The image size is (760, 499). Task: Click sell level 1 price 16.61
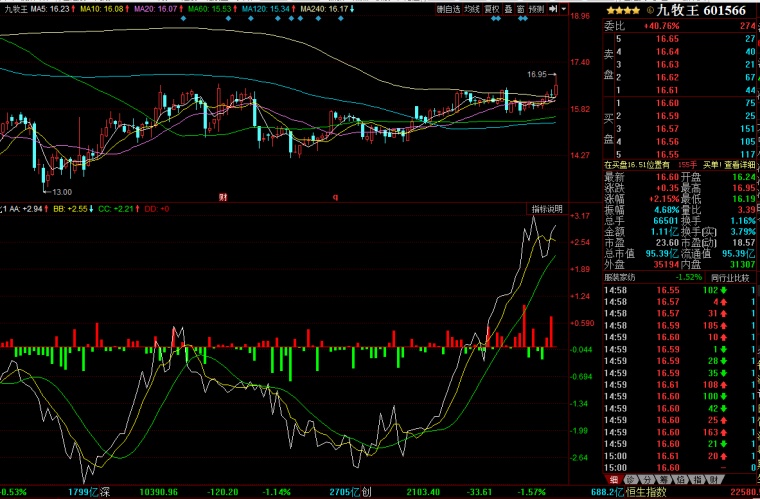tap(667, 90)
